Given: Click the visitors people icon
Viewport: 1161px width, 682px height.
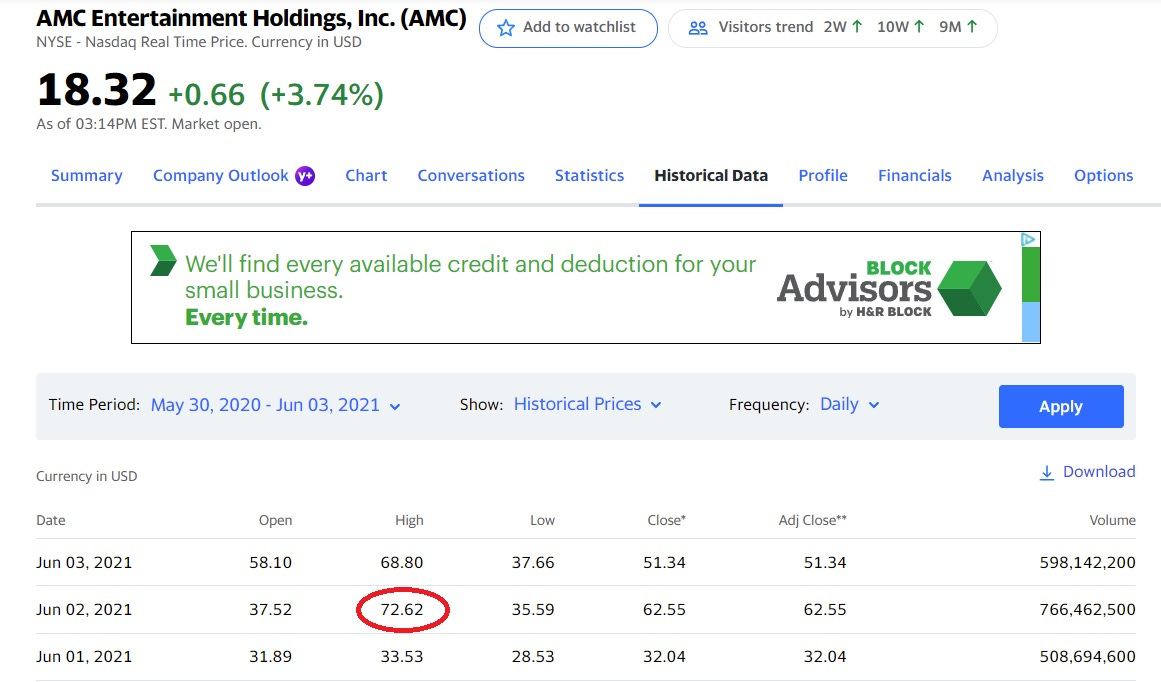Looking at the screenshot, I should point(697,28).
